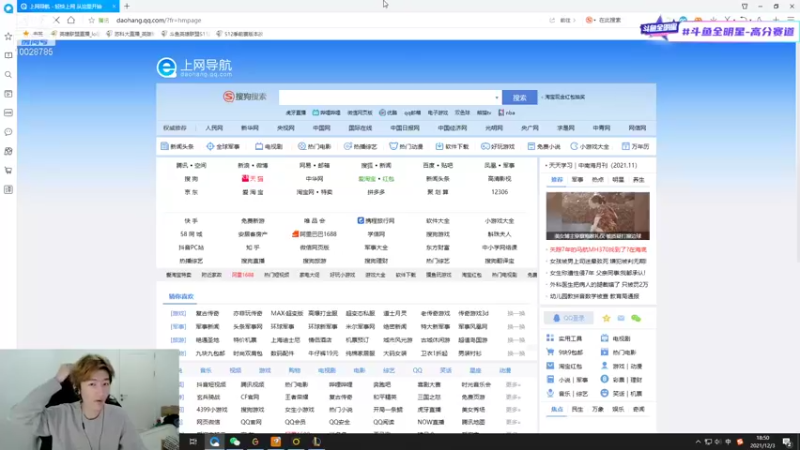800x450 pixels.
Task: Open a new browser tab with plus
Action: point(127,6)
